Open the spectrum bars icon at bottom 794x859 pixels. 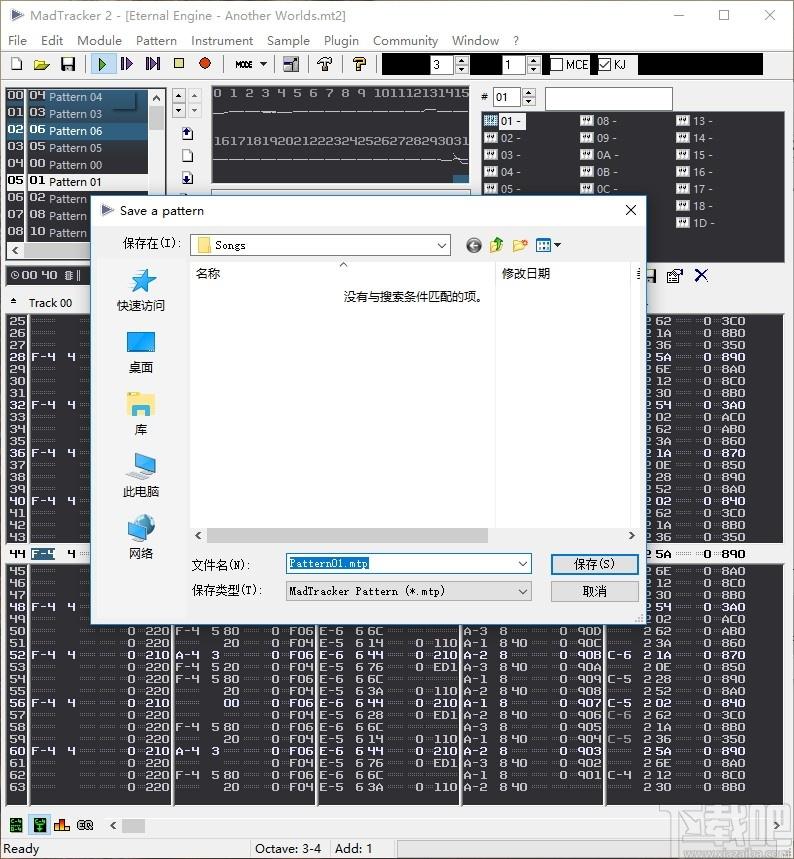click(x=61, y=825)
